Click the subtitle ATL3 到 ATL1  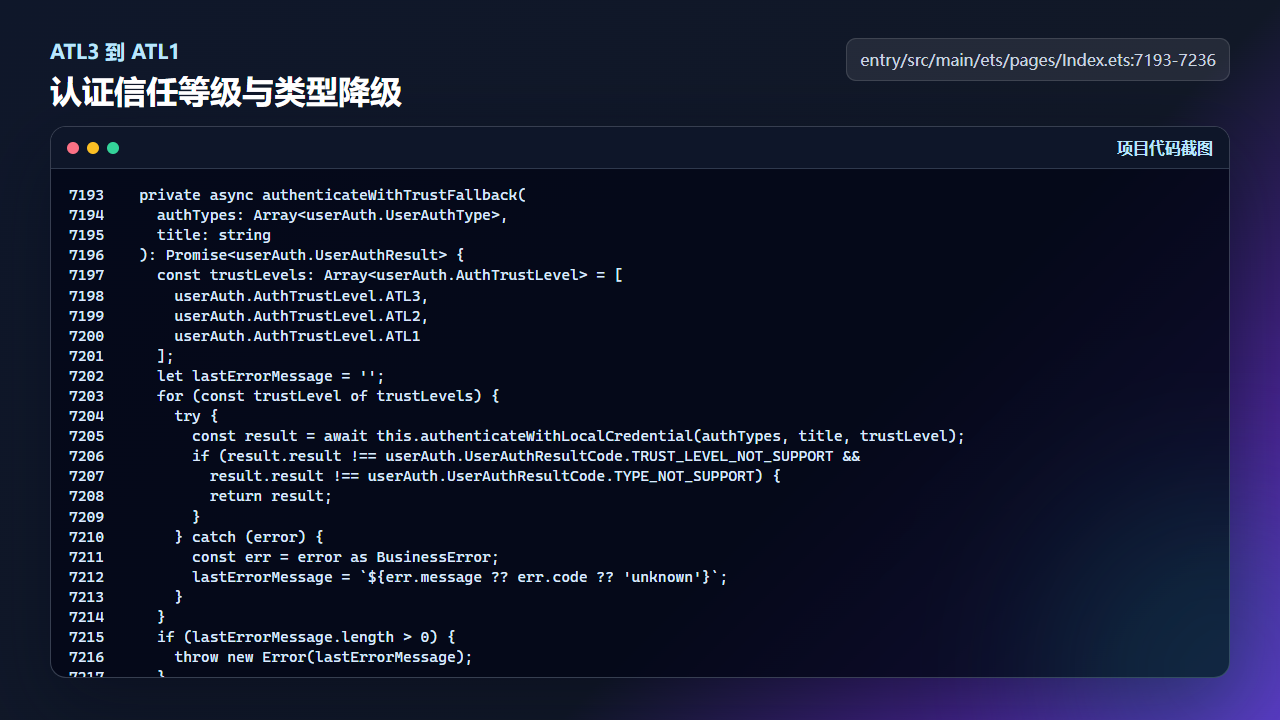pos(115,52)
